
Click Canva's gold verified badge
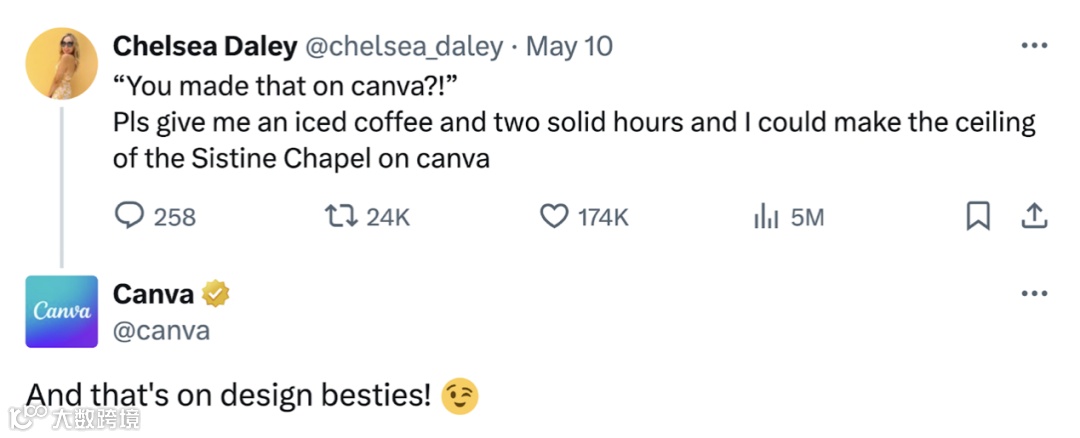pyautogui.click(x=216, y=294)
